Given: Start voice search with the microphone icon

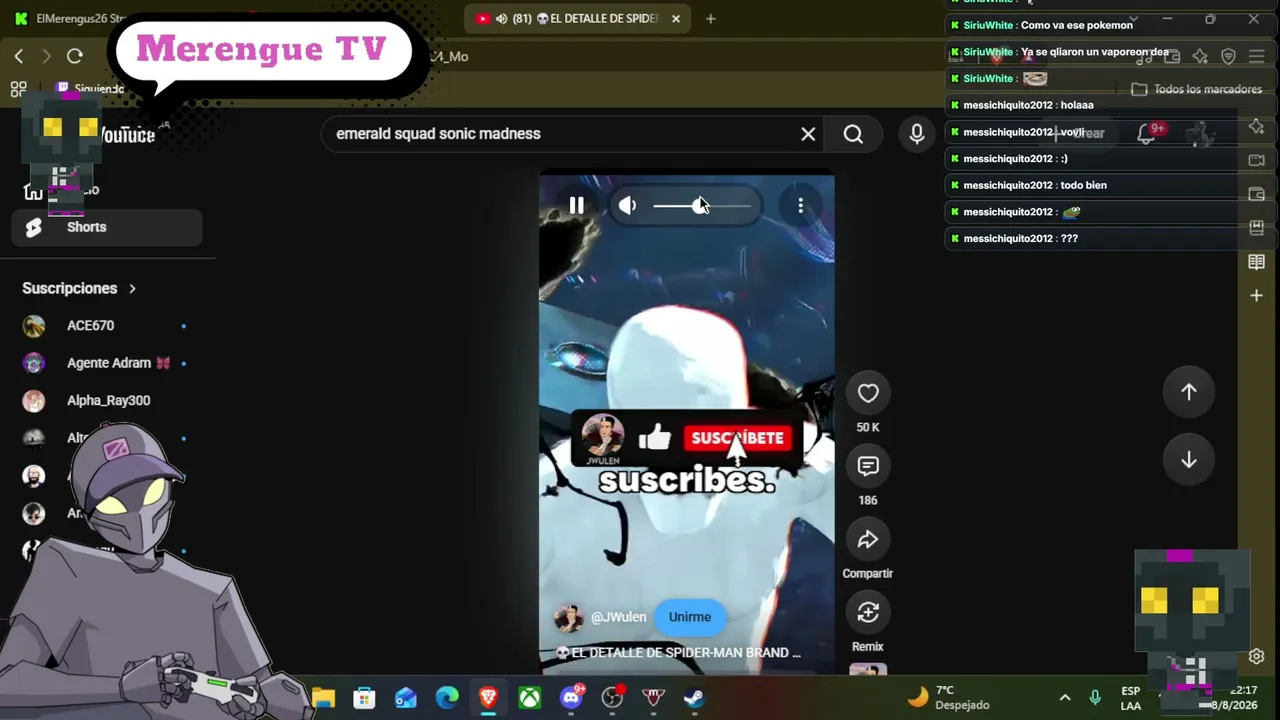Looking at the screenshot, I should pos(917,134).
